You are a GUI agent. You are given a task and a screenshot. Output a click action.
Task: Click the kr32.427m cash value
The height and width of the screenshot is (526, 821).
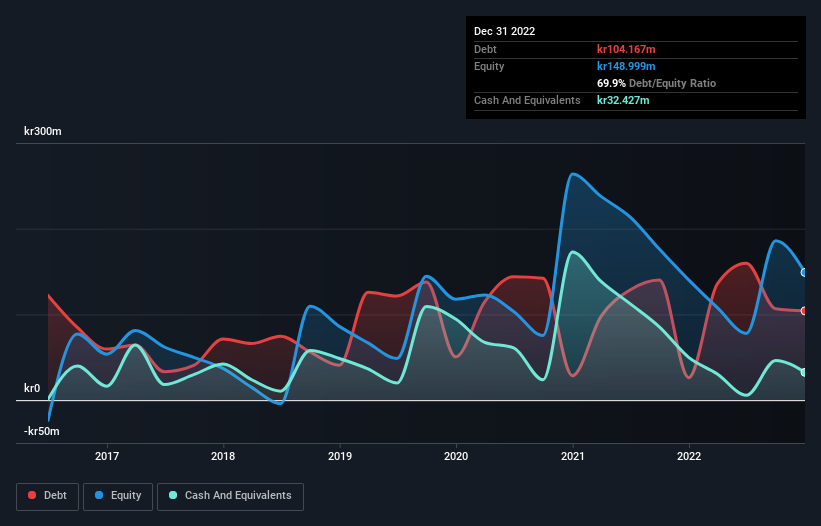pos(623,100)
